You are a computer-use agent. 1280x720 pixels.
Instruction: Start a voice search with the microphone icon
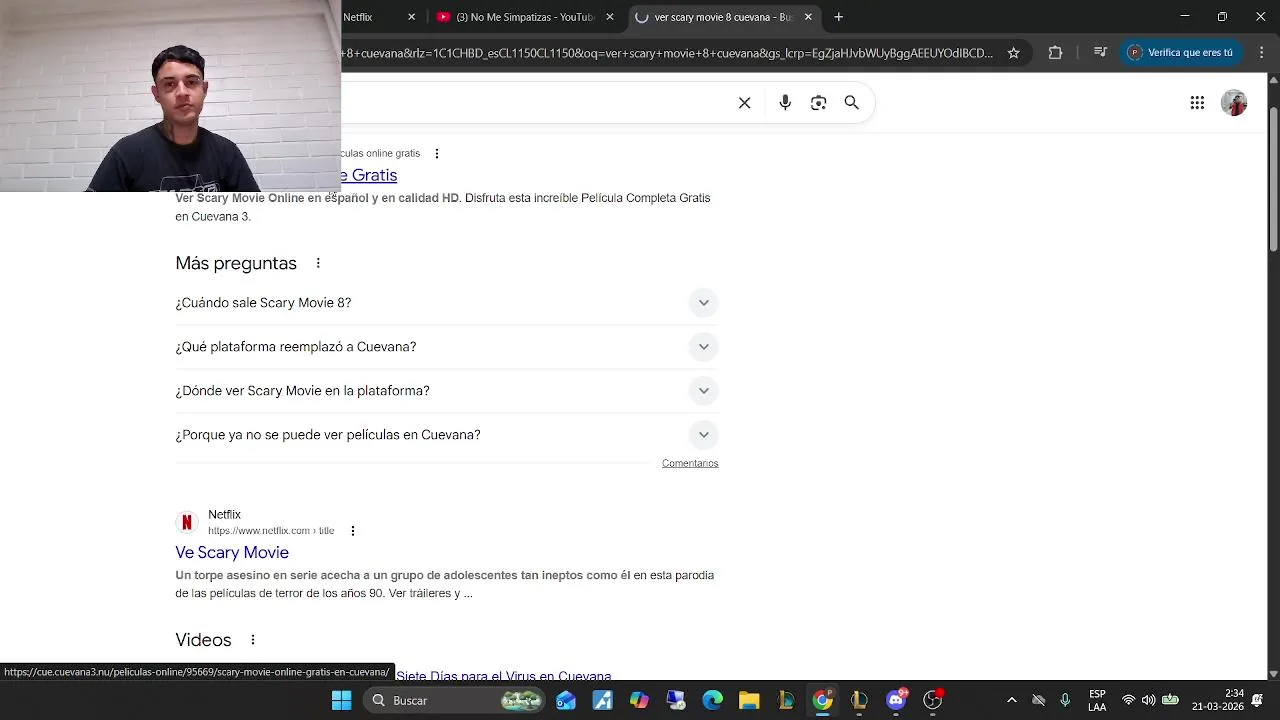coord(785,103)
